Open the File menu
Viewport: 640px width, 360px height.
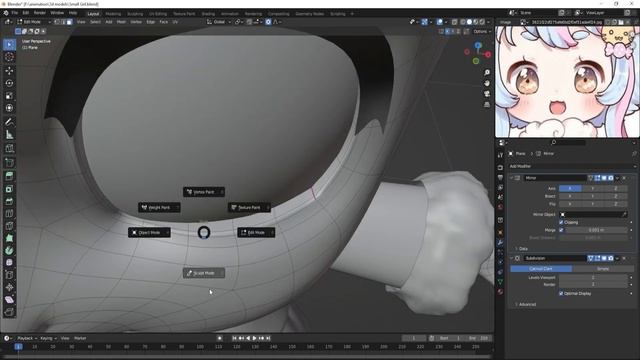(15, 13)
